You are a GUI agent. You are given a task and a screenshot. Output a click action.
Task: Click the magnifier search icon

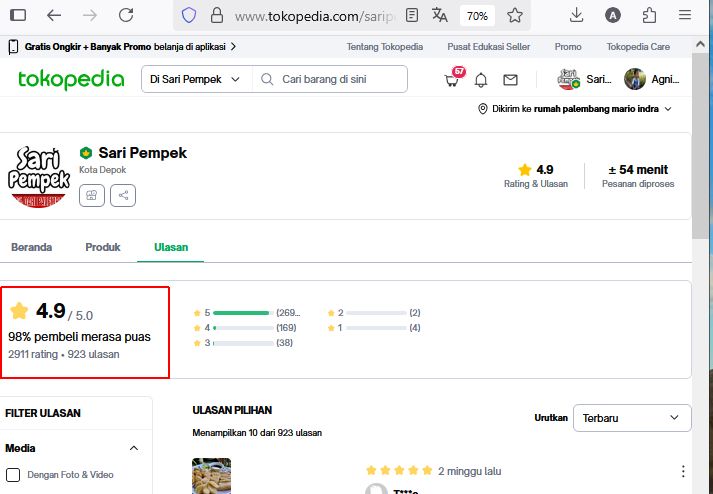point(267,79)
